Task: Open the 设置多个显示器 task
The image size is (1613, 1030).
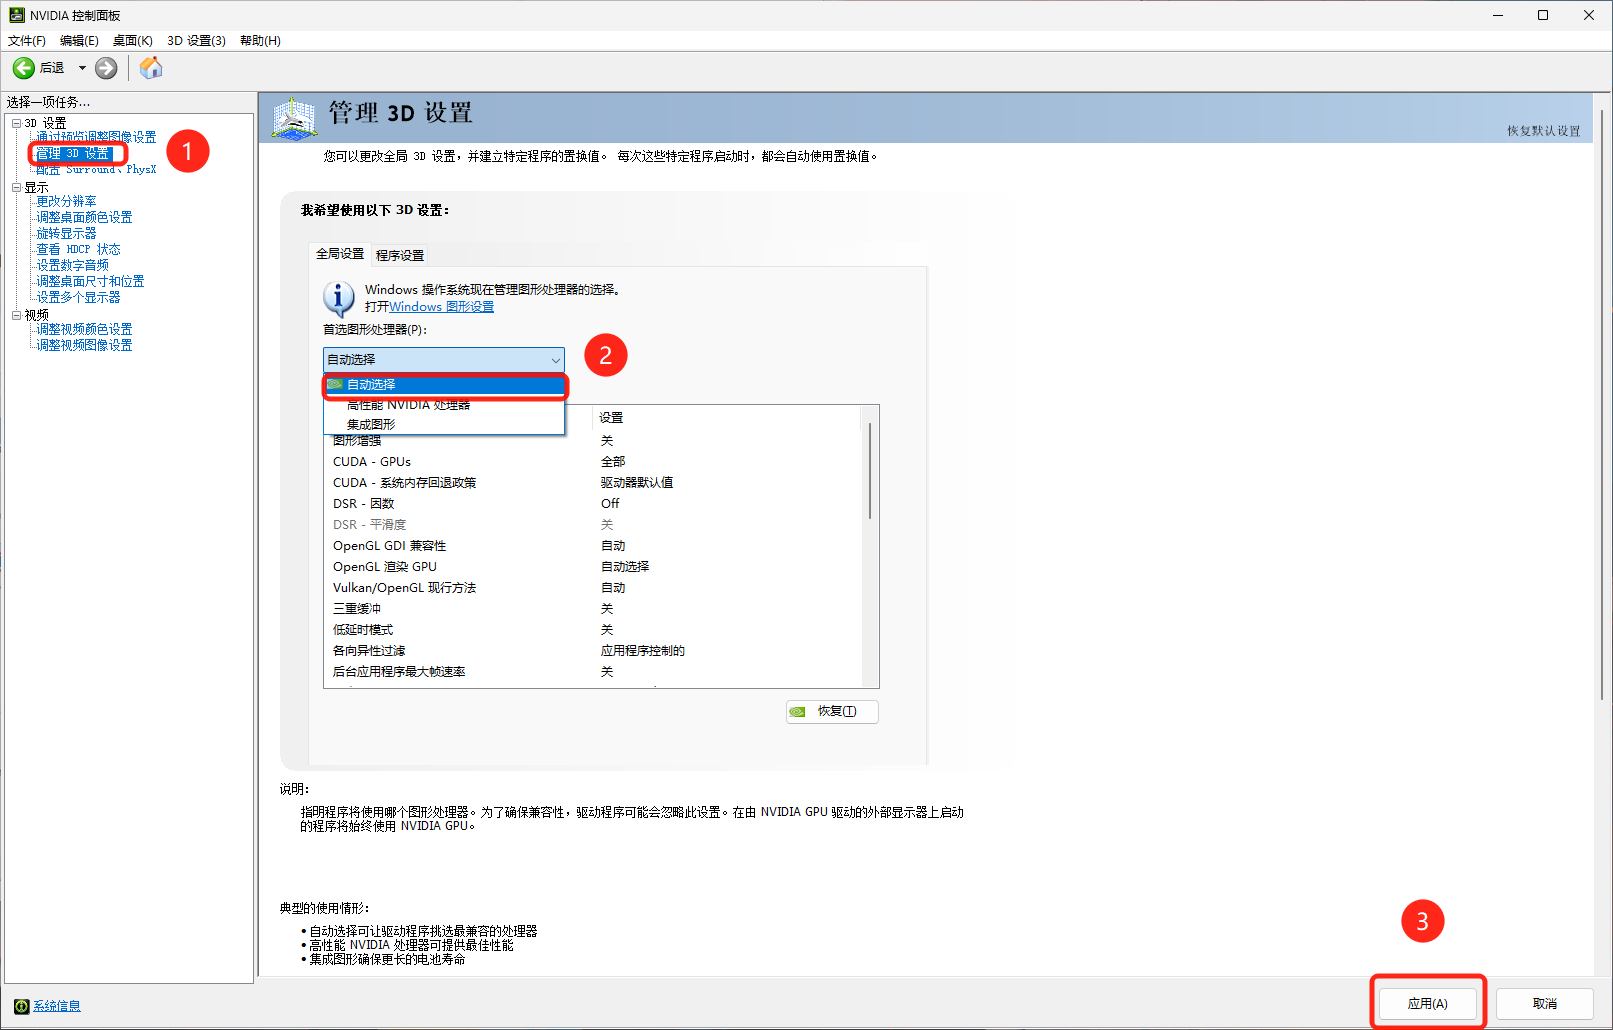Action: click(x=78, y=297)
